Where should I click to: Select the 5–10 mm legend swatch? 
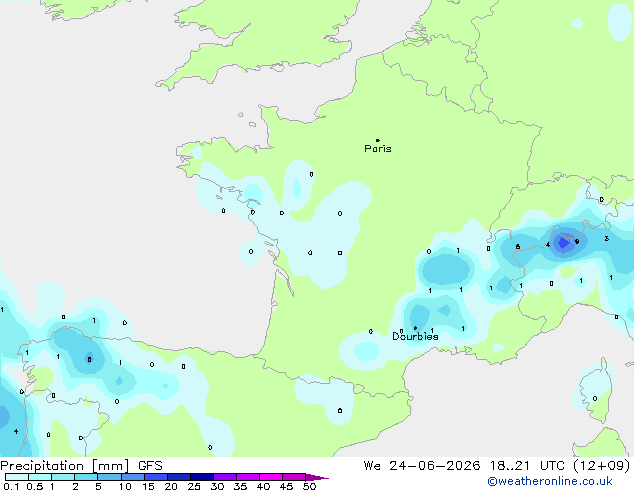tap(109, 477)
